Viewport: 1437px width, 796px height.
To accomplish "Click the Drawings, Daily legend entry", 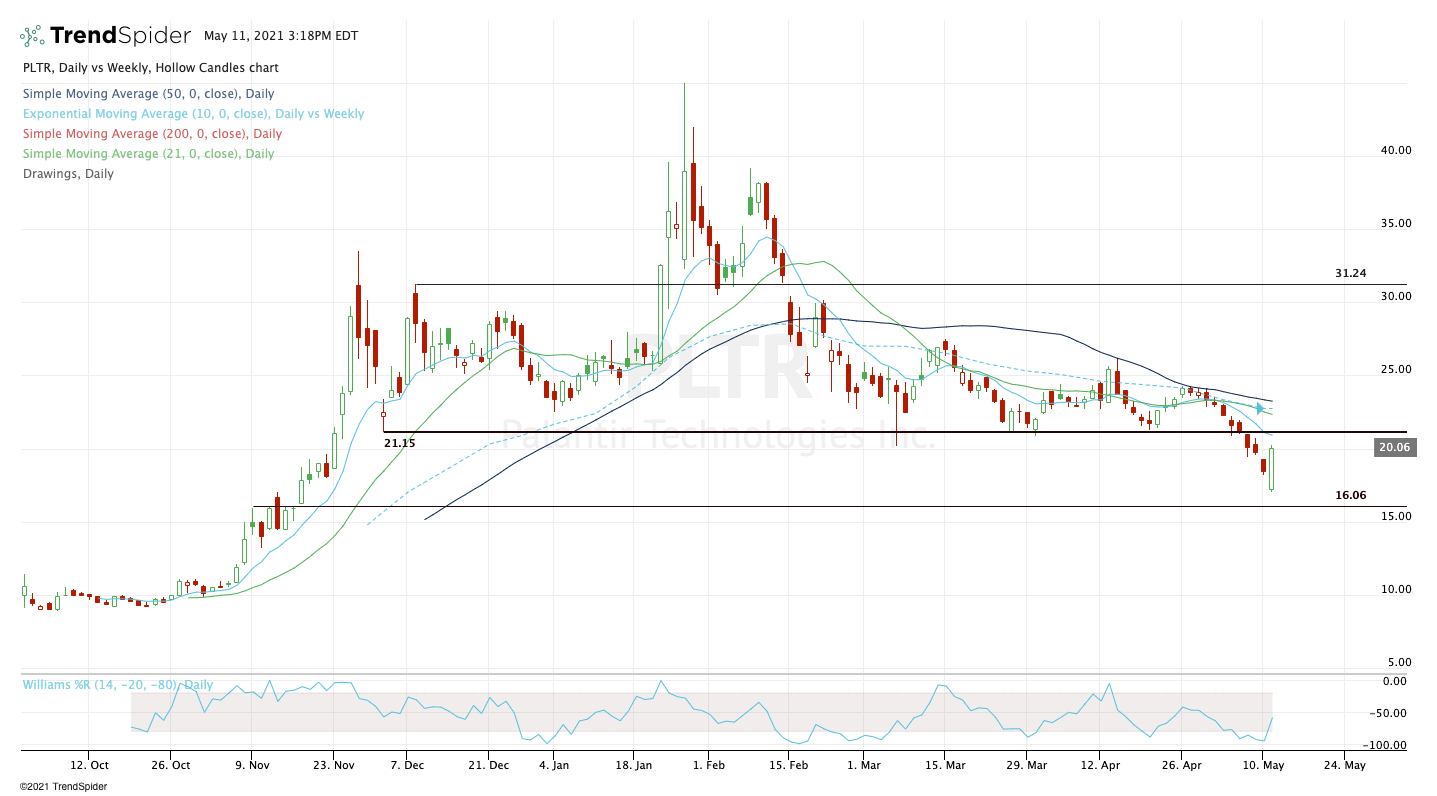I will pos(68,174).
